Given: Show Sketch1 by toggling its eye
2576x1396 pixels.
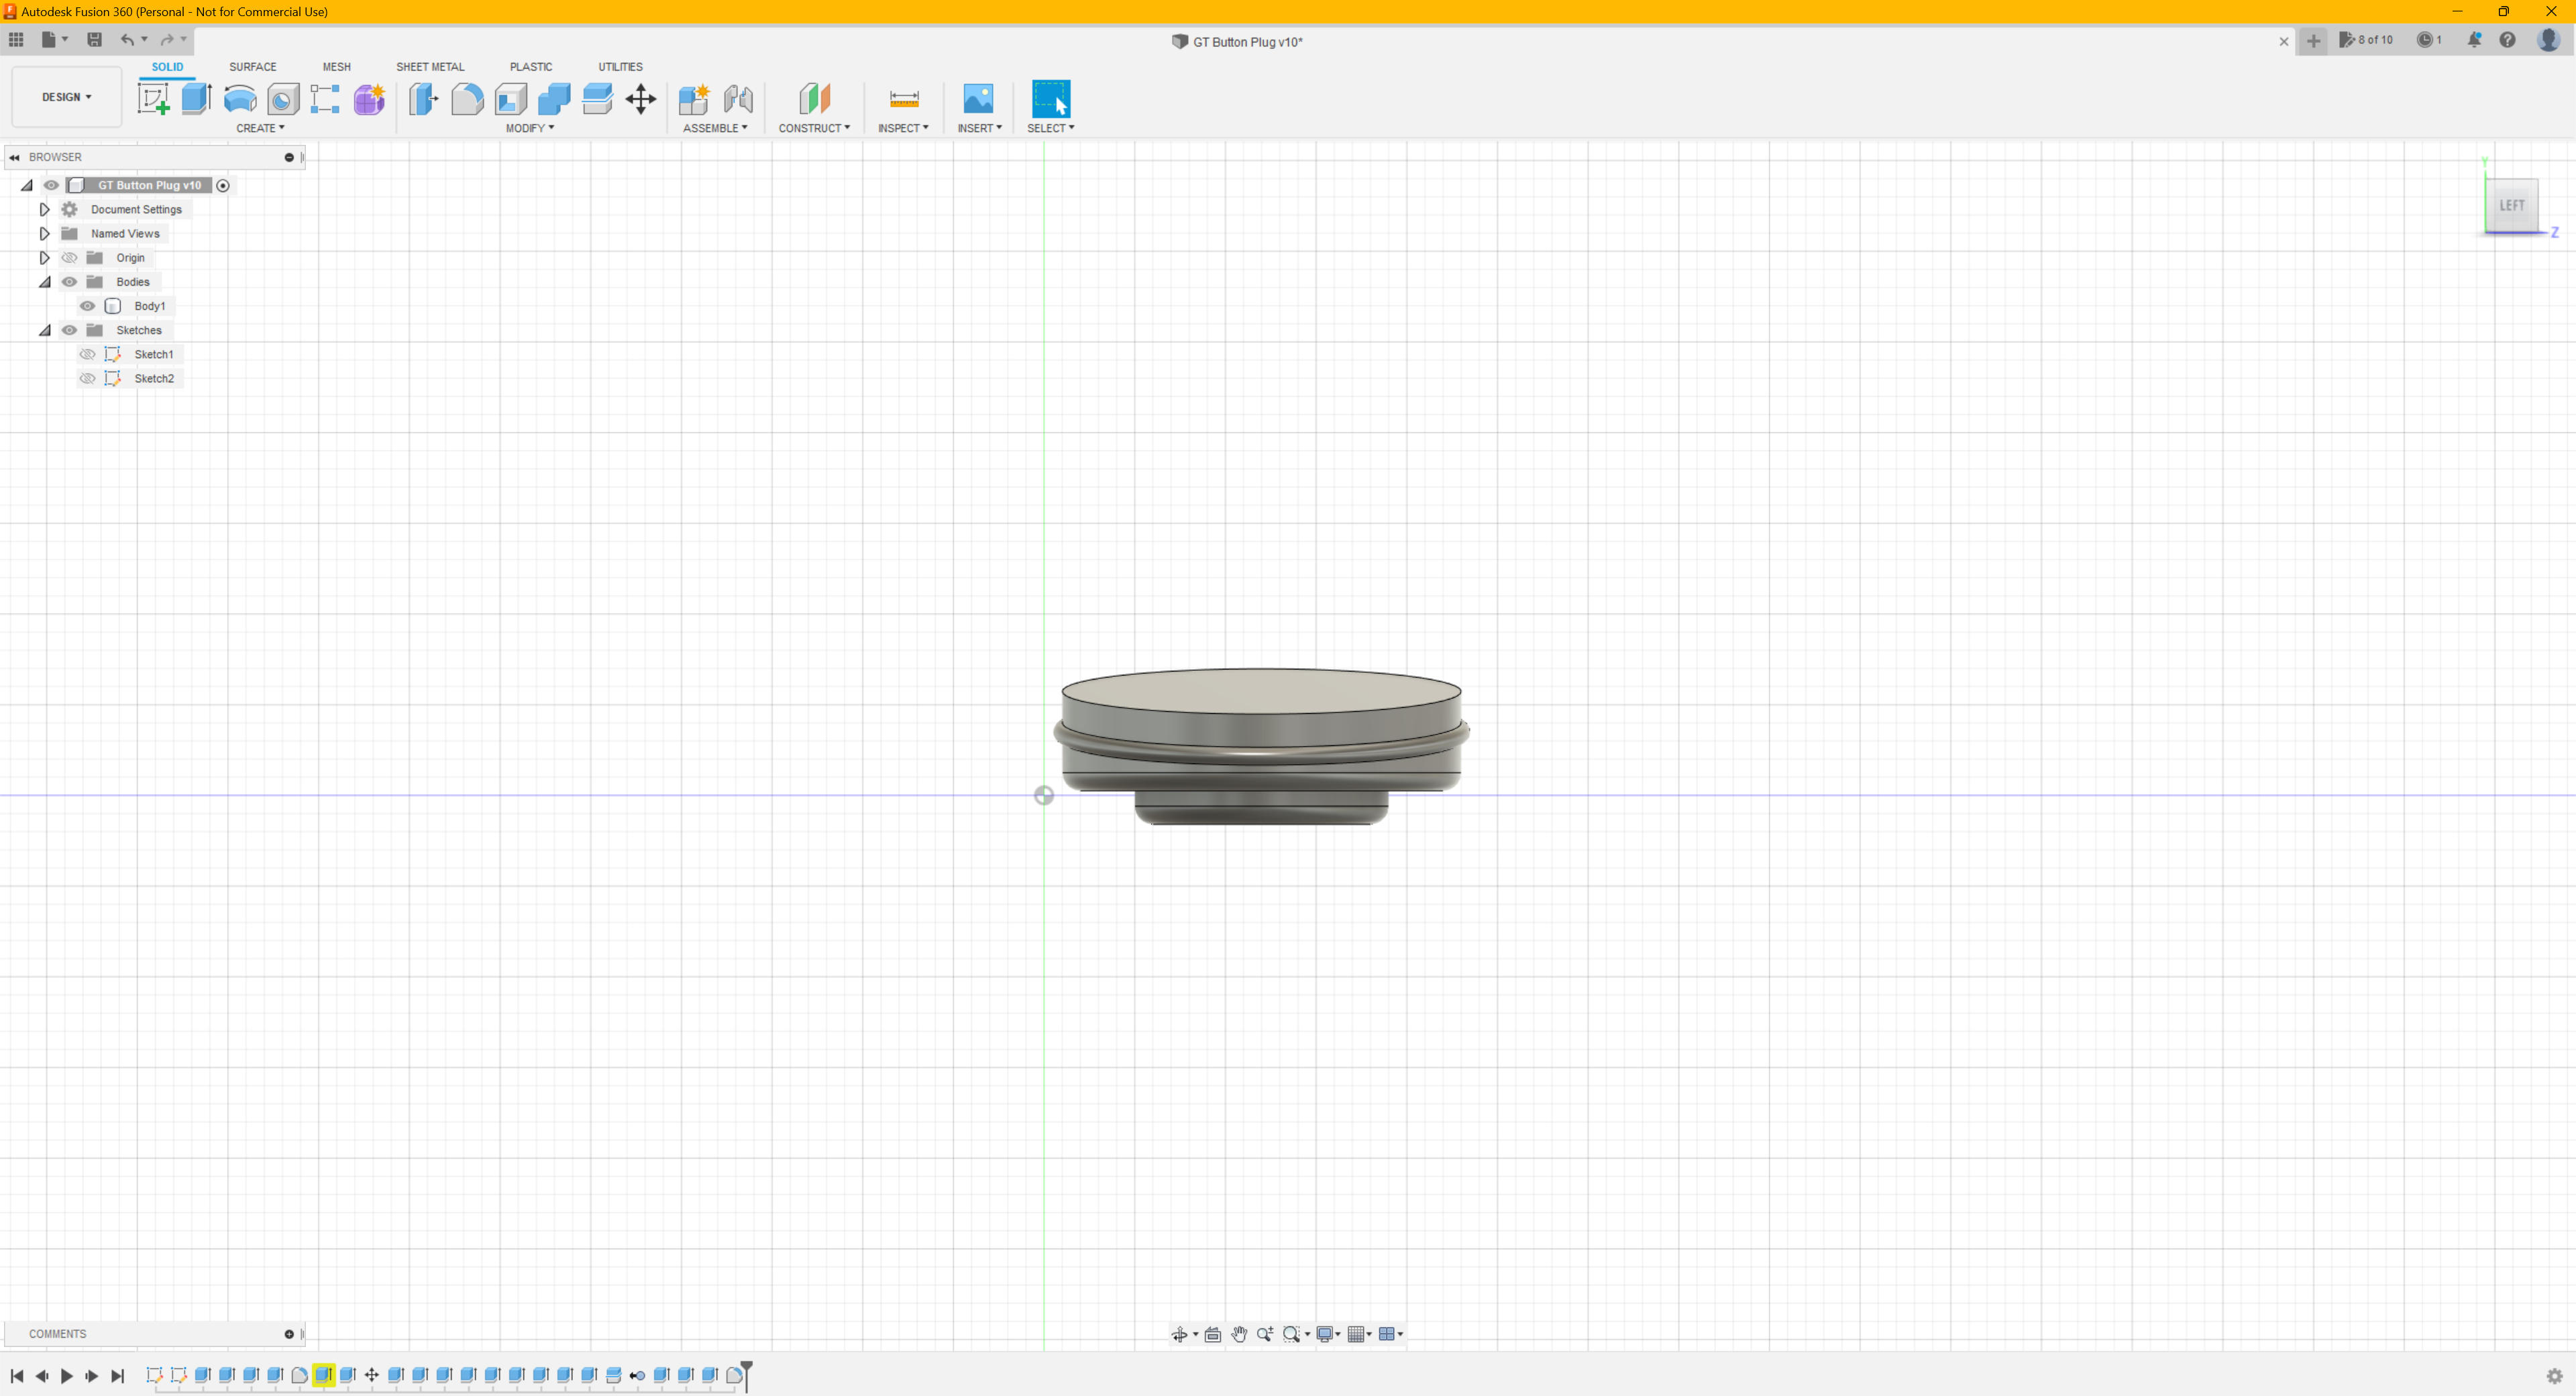Looking at the screenshot, I should coord(88,354).
